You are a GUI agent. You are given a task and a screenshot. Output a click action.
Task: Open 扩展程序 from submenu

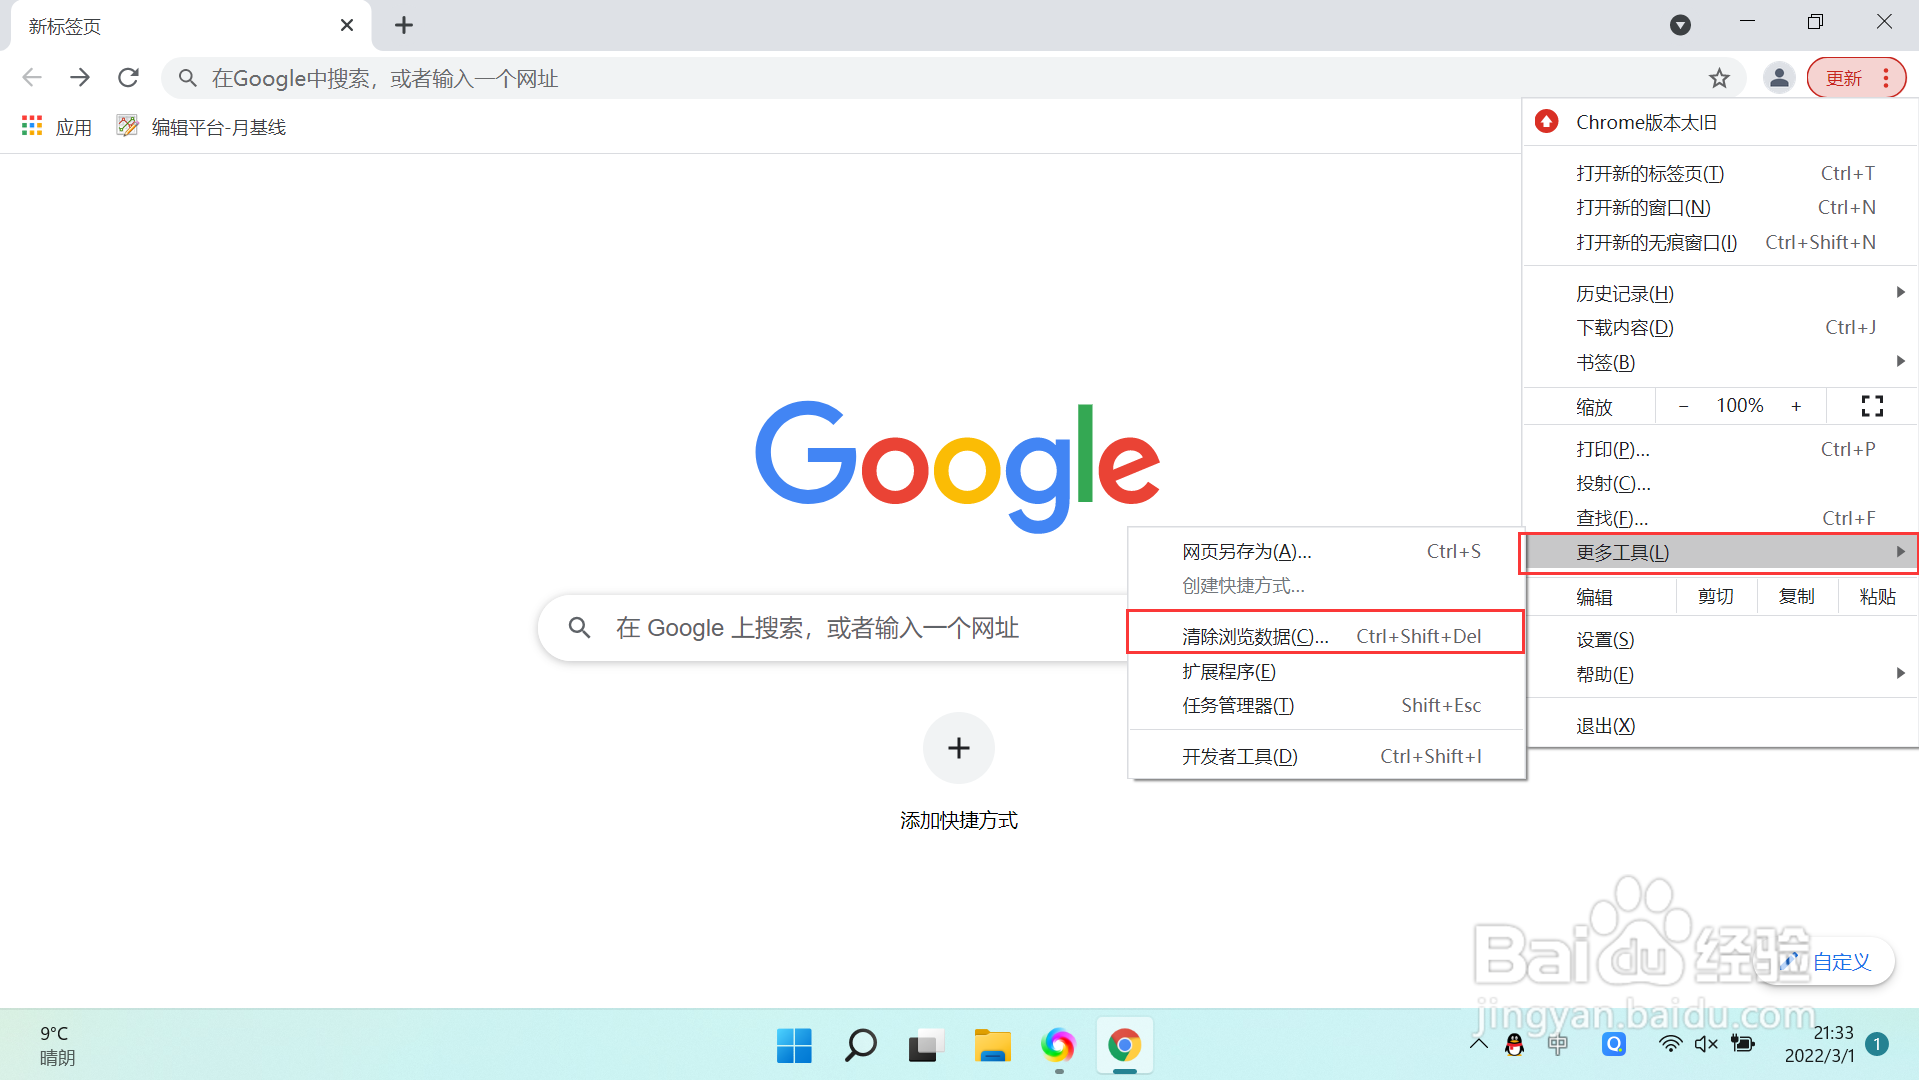pyautogui.click(x=1327, y=672)
